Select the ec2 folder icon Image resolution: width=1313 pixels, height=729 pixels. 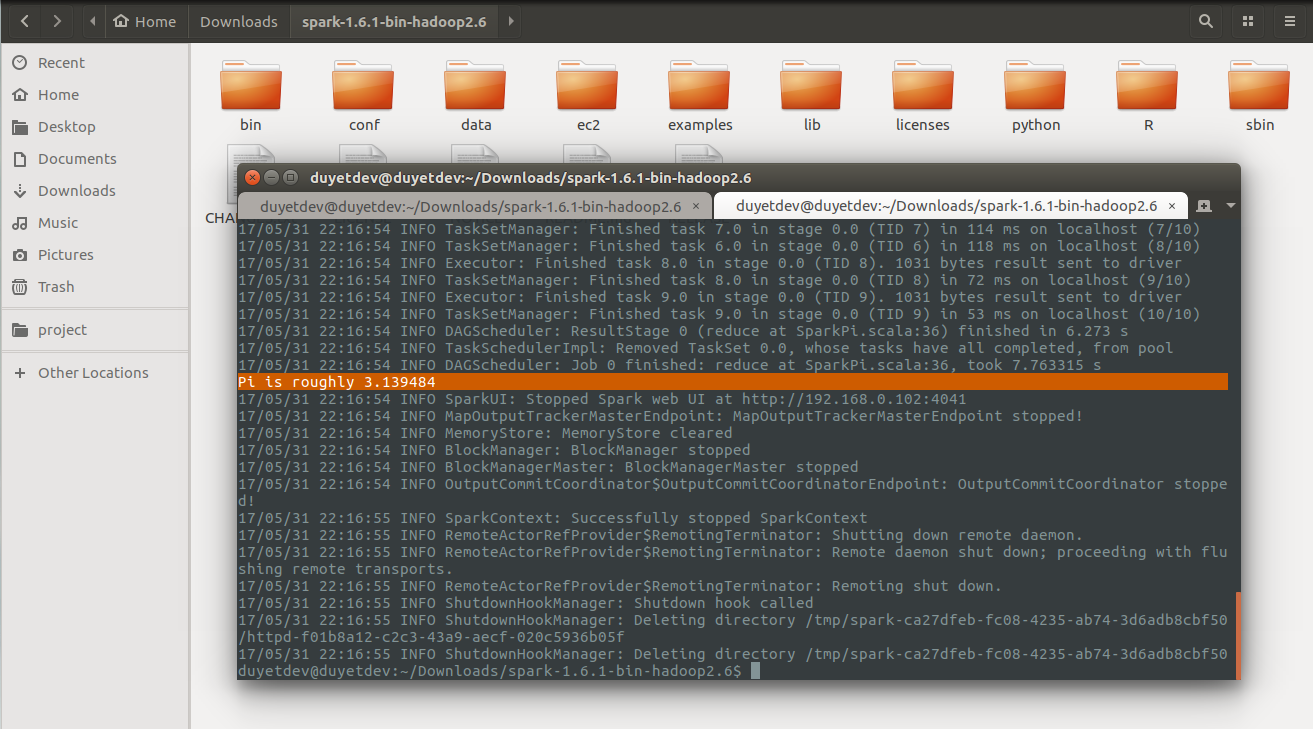[x=588, y=84]
